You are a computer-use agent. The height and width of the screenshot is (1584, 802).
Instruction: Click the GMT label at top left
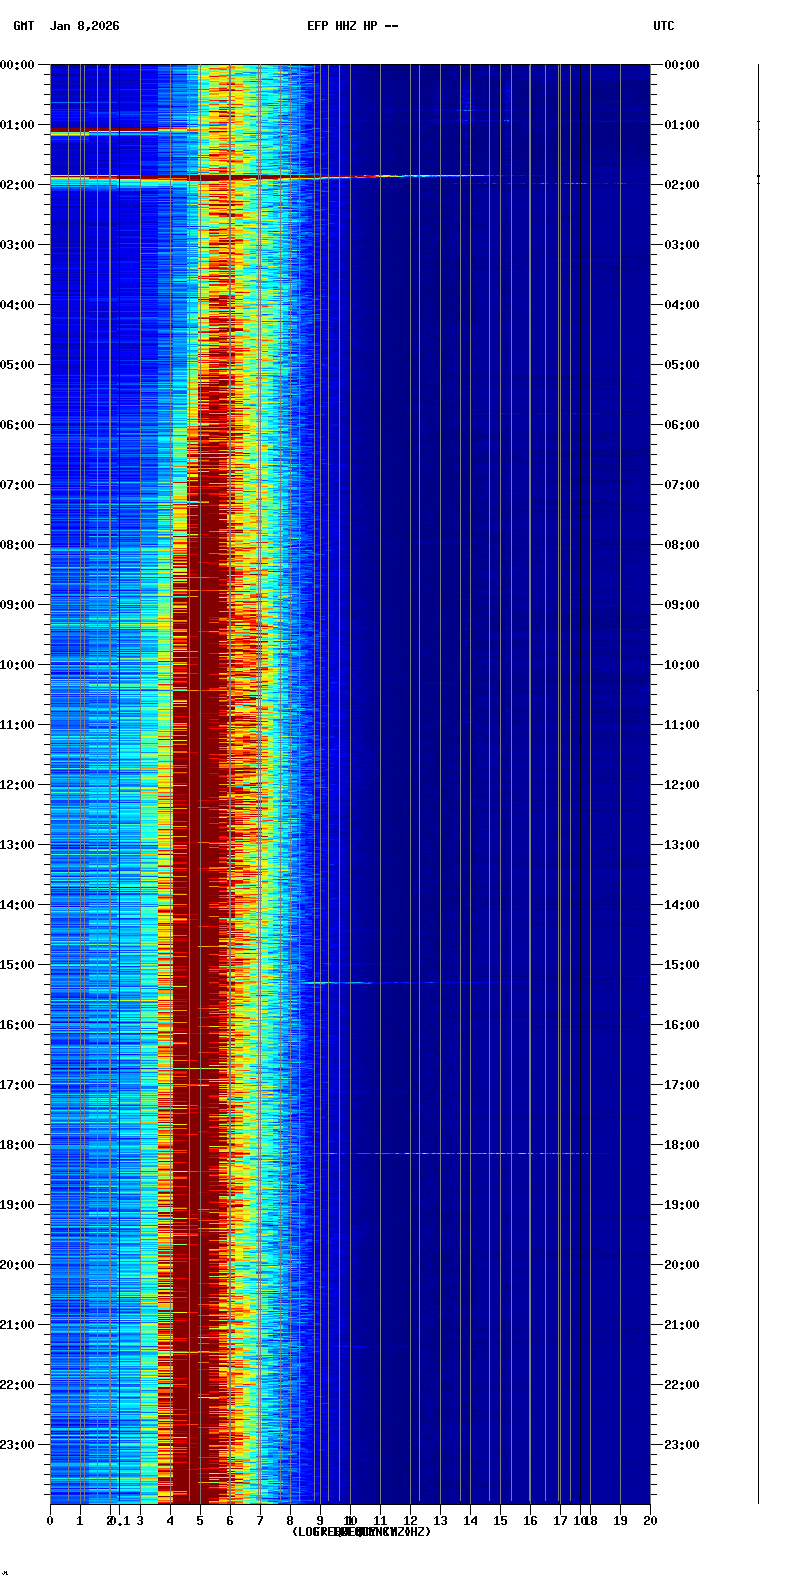[x=23, y=26]
